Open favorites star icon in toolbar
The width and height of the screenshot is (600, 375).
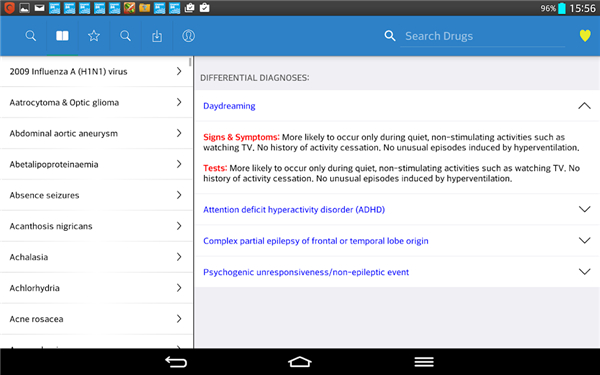pos(94,36)
